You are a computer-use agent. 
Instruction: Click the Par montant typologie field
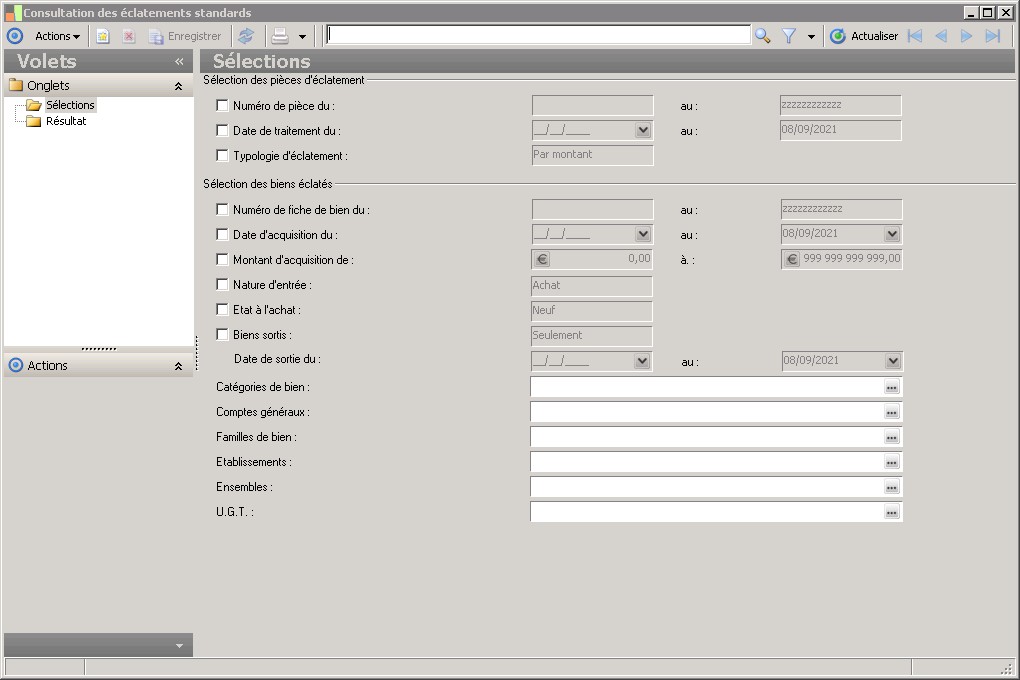coord(593,155)
